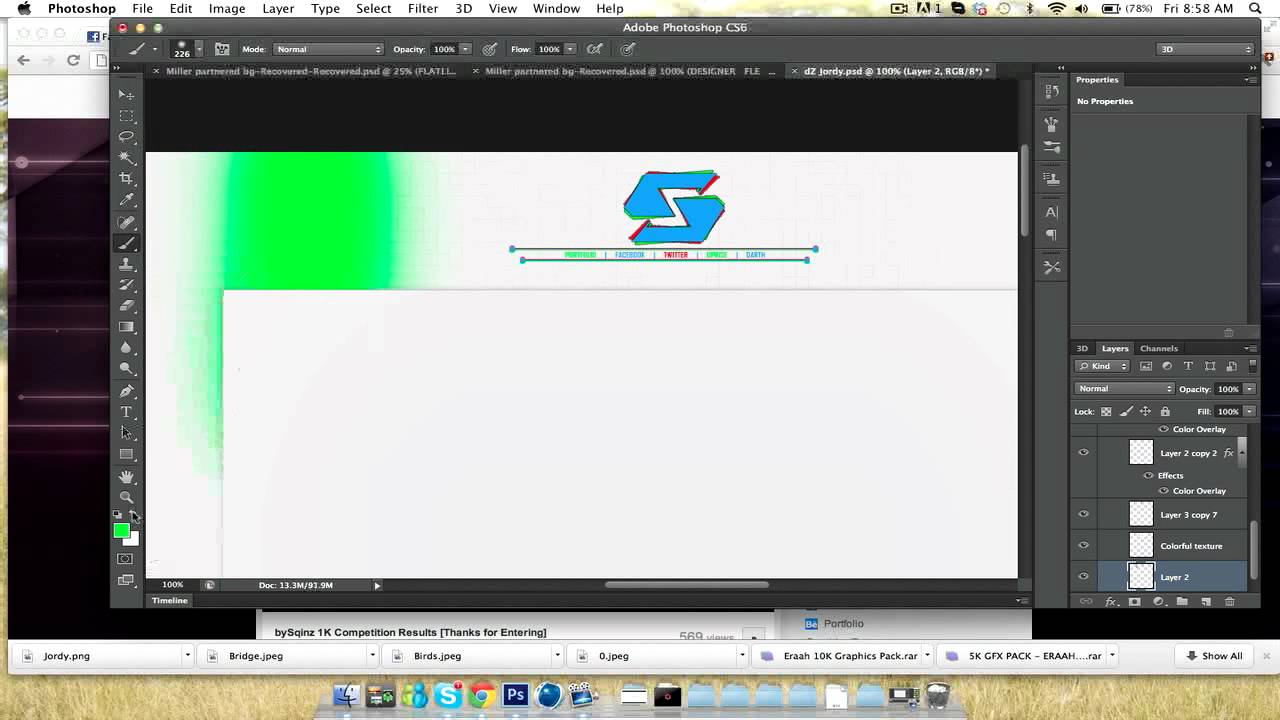
Task: Select the Rectangle shape tool
Action: point(126,454)
